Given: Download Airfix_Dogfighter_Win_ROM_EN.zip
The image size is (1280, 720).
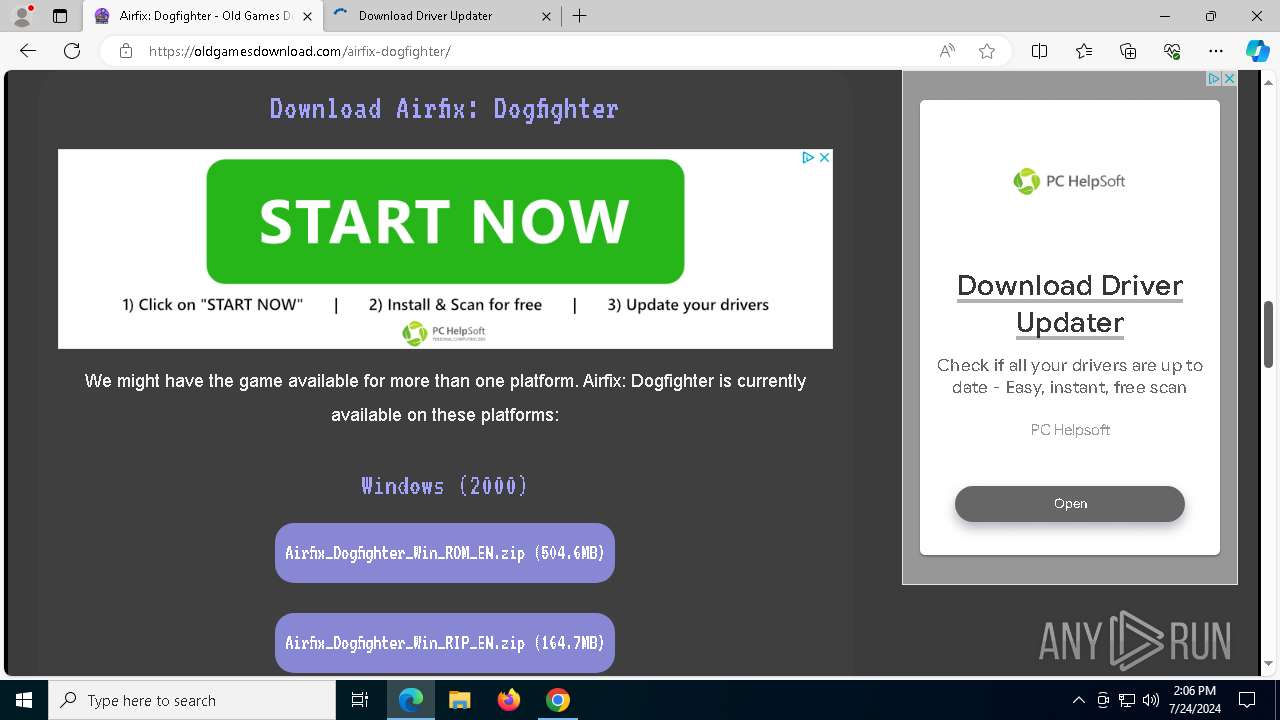Looking at the screenshot, I should point(445,553).
